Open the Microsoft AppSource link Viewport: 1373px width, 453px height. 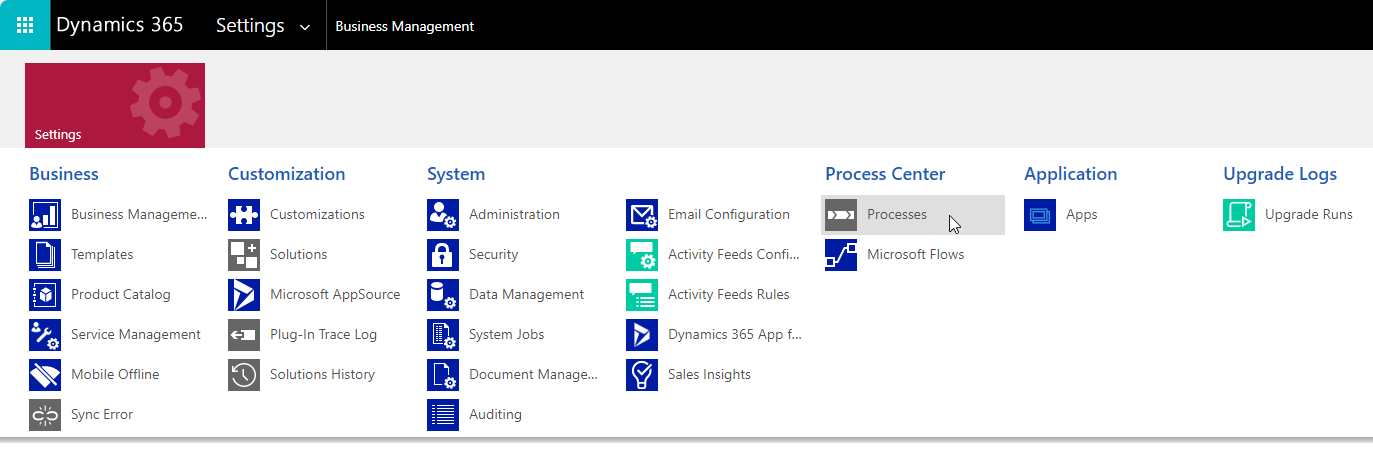pos(335,294)
